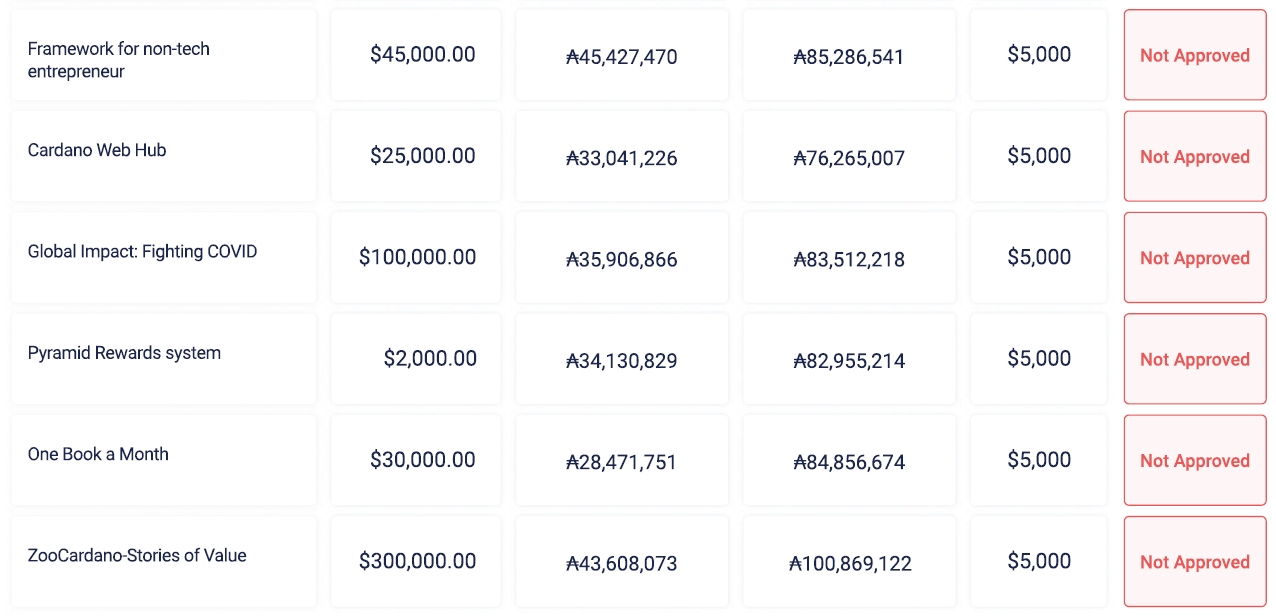The height and width of the screenshot is (616, 1276).
Task: Click the $2,000.00 requested amount
Action: pos(429,359)
